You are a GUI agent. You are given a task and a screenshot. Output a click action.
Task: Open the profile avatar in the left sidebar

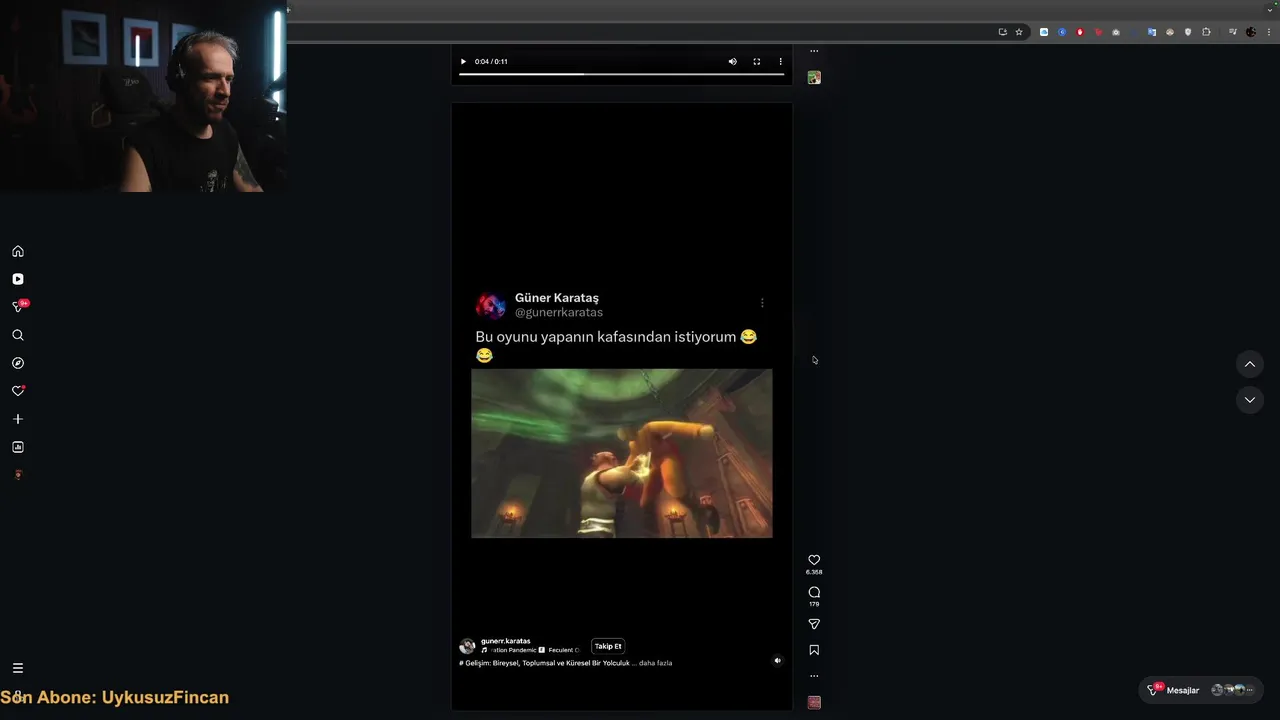point(18,475)
